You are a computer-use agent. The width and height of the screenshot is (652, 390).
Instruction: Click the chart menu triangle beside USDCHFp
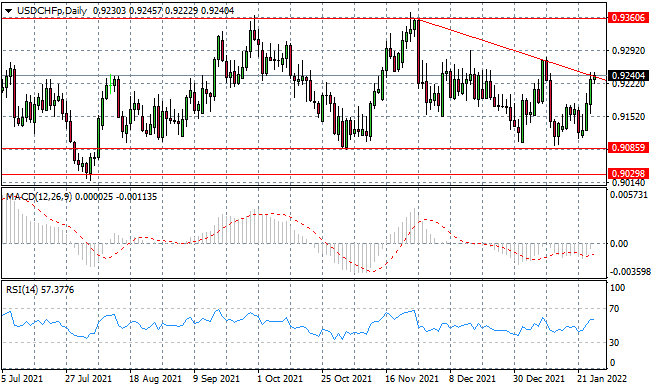[x=8, y=11]
